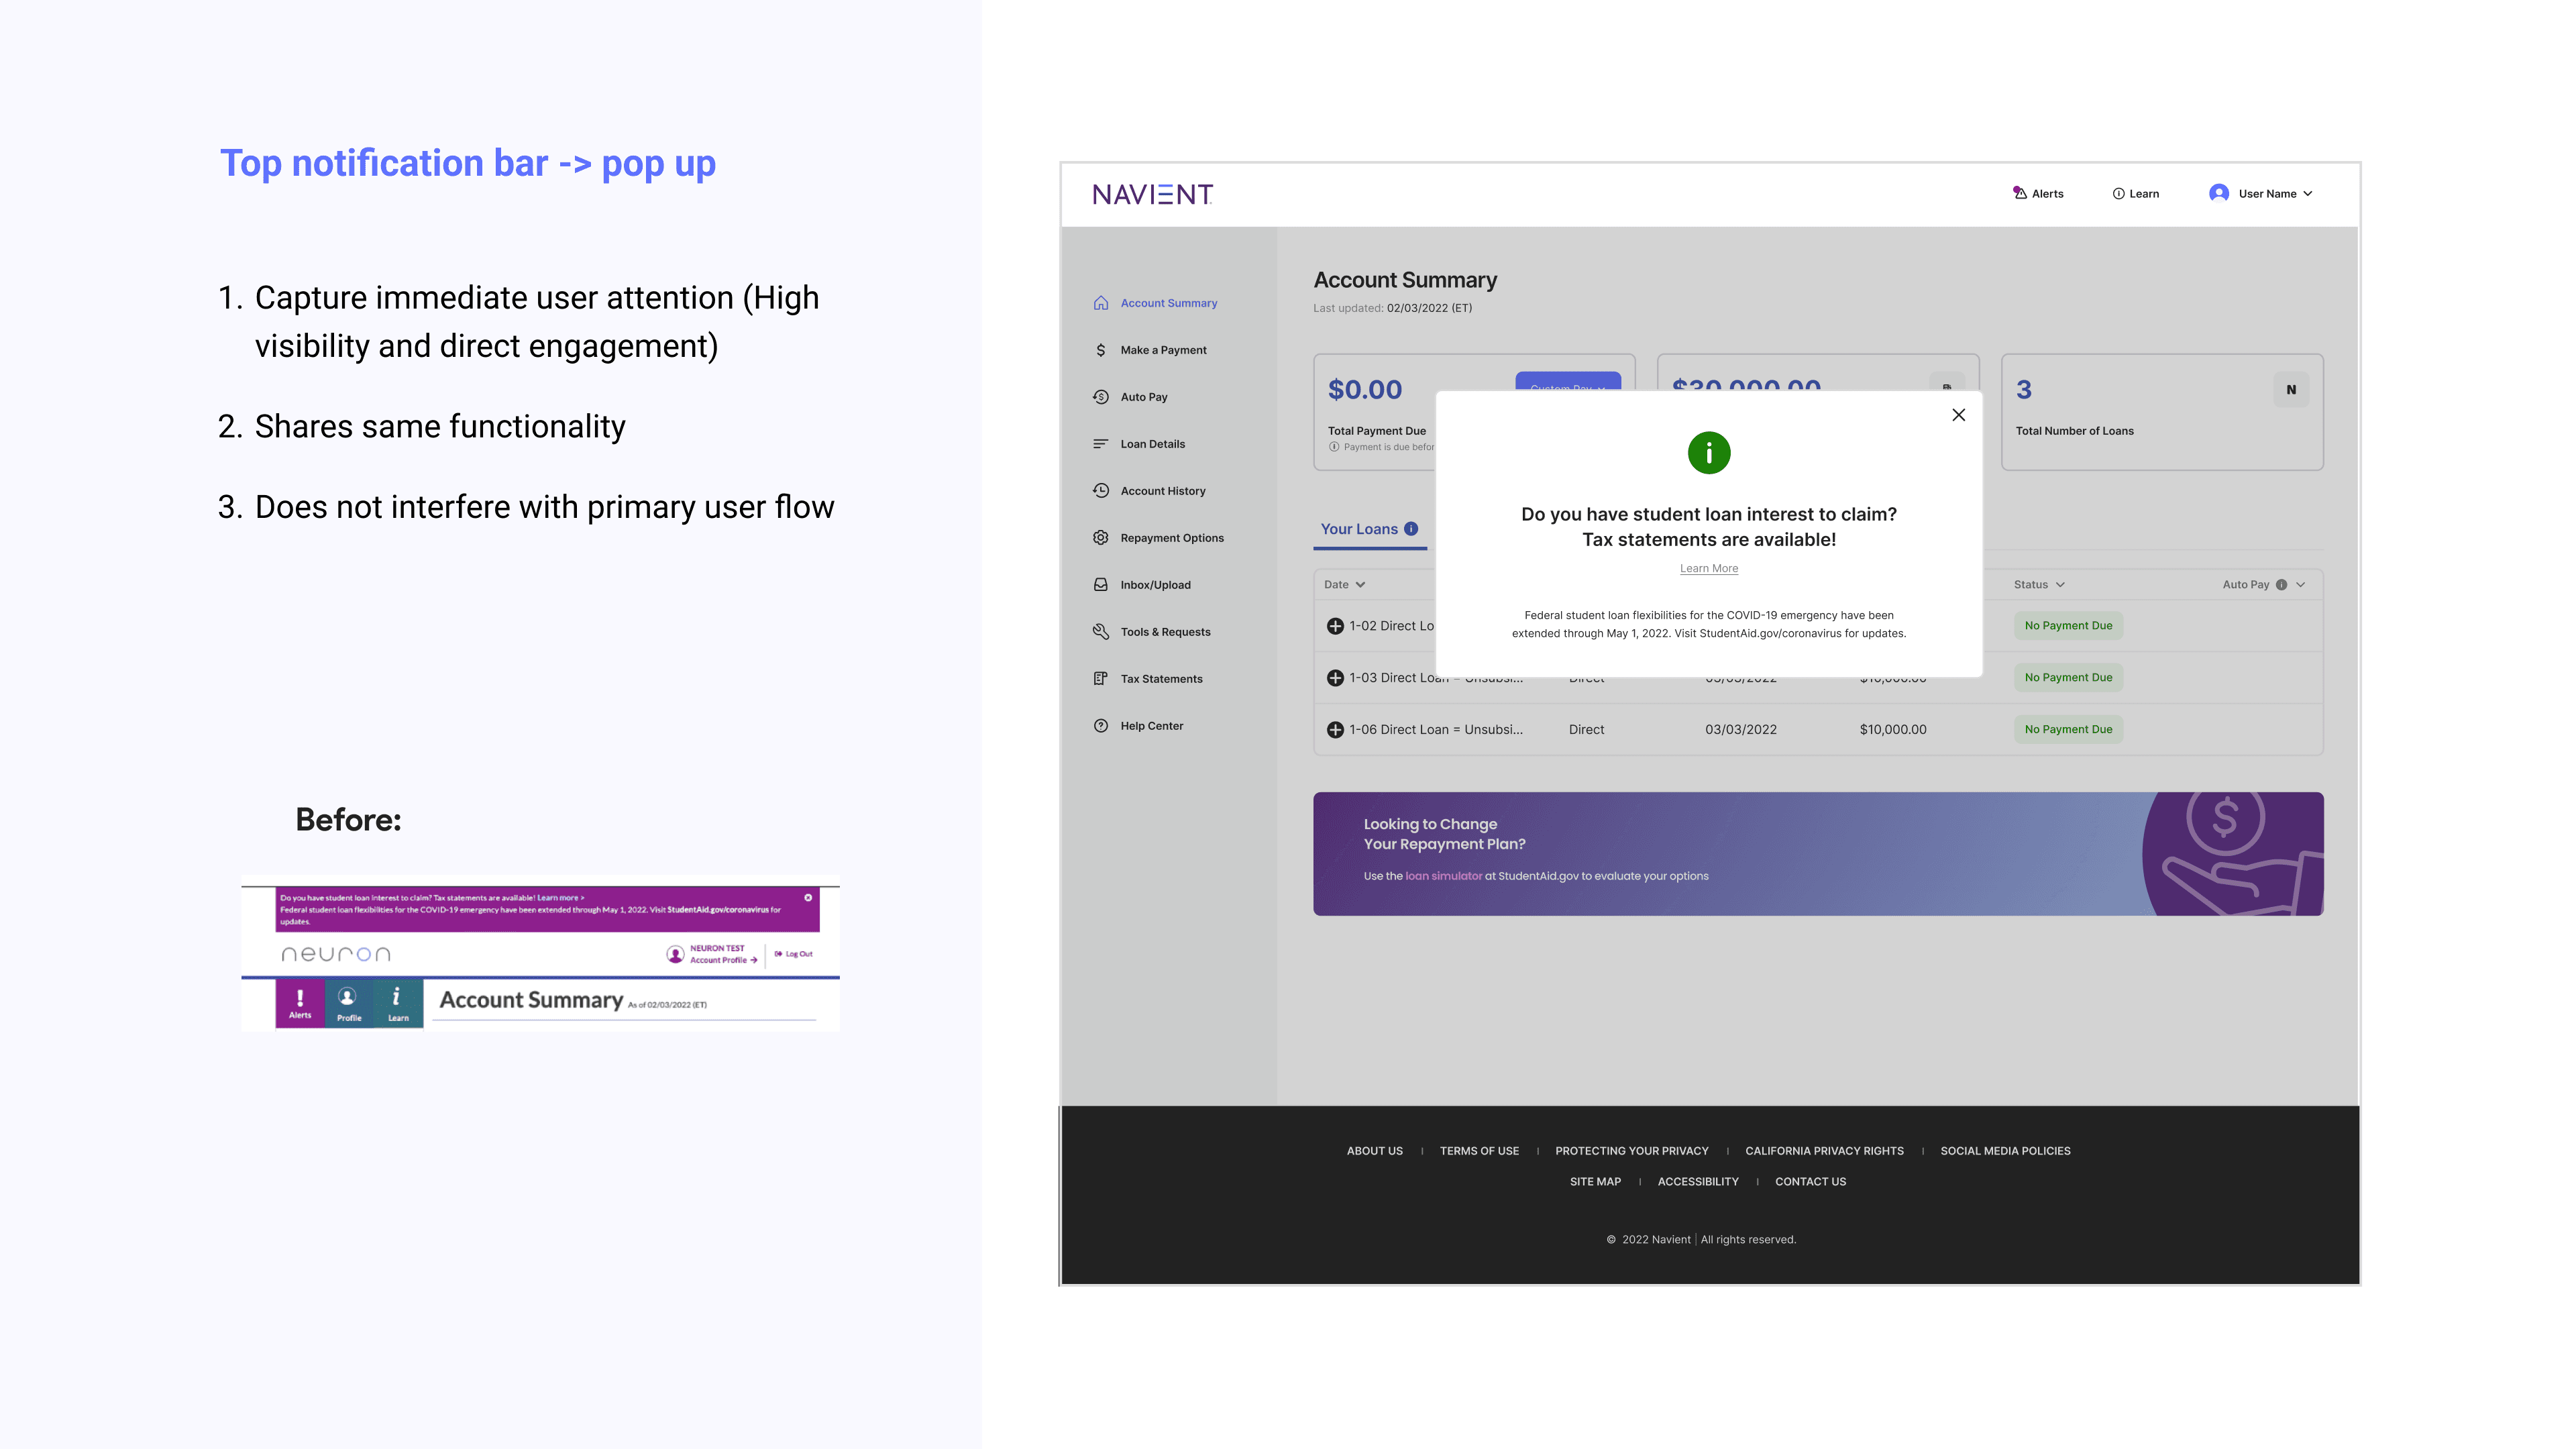The height and width of the screenshot is (1449, 2576).
Task: Click the user avatar icon beside User Name
Action: click(2218, 193)
